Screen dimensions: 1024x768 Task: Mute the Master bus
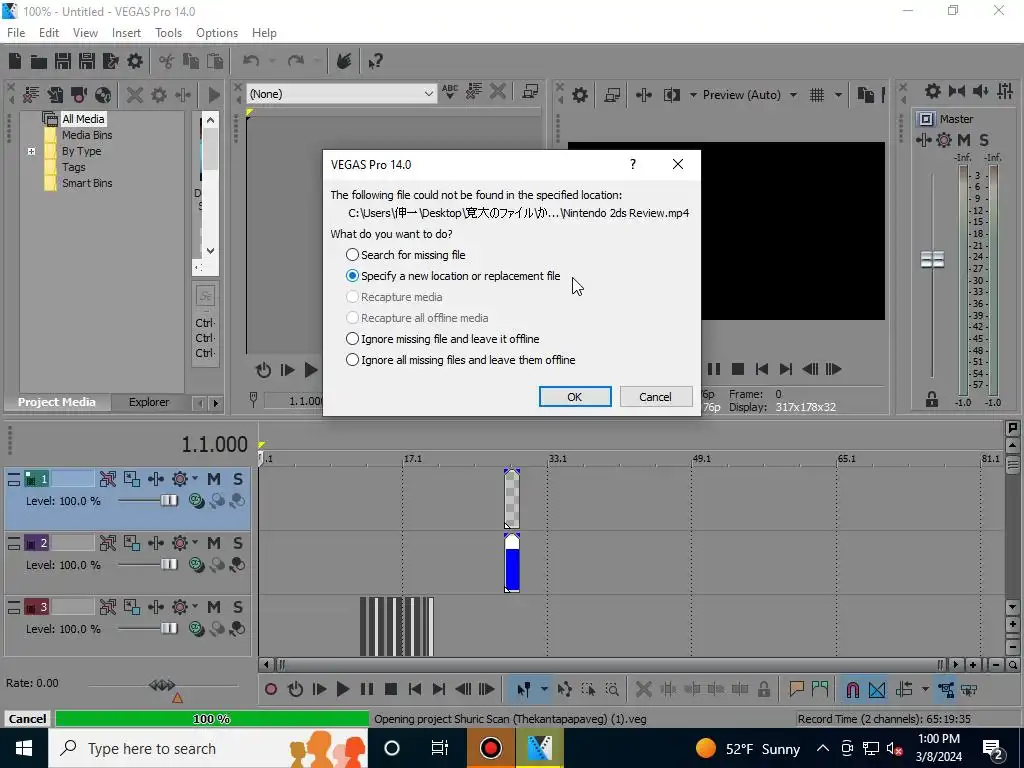[964, 140]
